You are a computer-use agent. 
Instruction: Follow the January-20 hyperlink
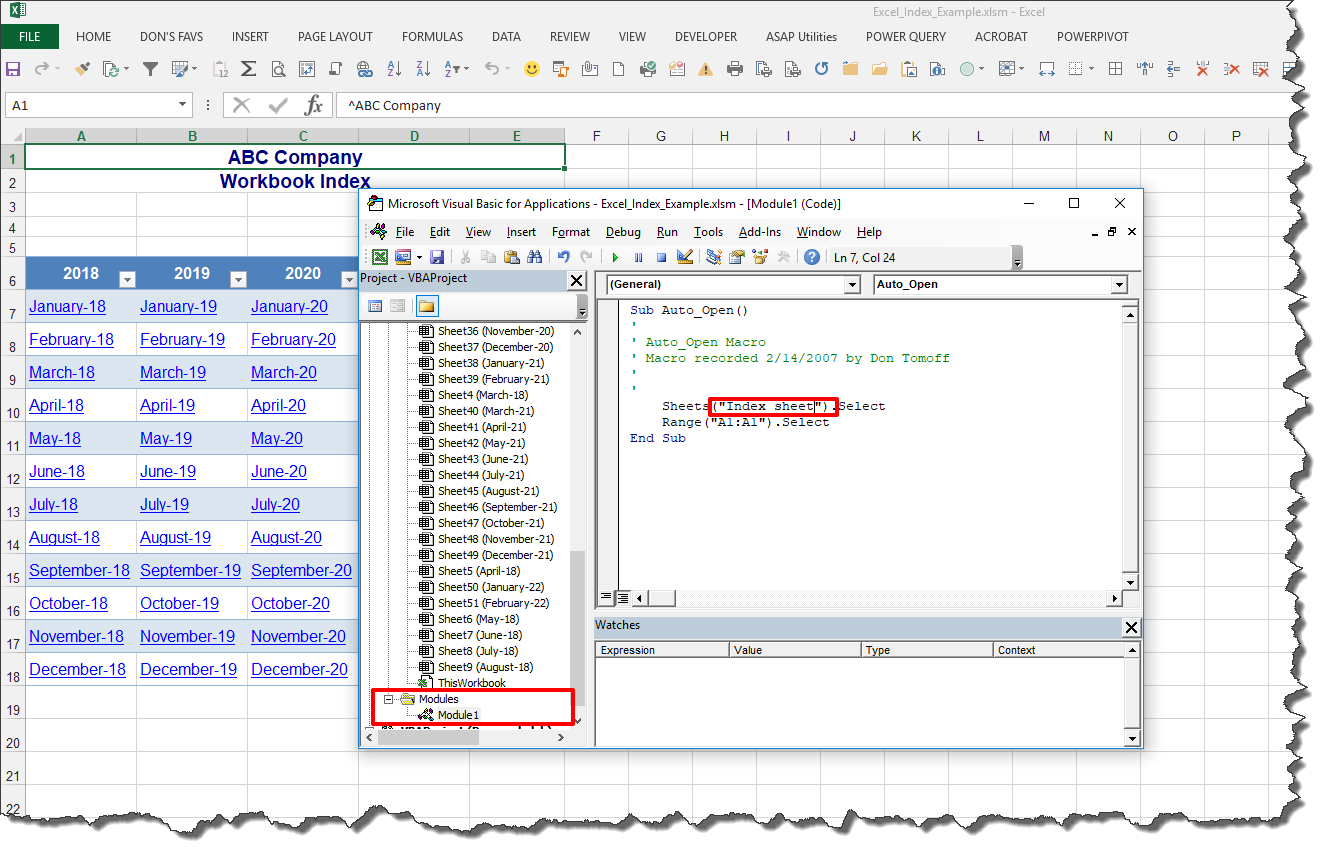[289, 306]
